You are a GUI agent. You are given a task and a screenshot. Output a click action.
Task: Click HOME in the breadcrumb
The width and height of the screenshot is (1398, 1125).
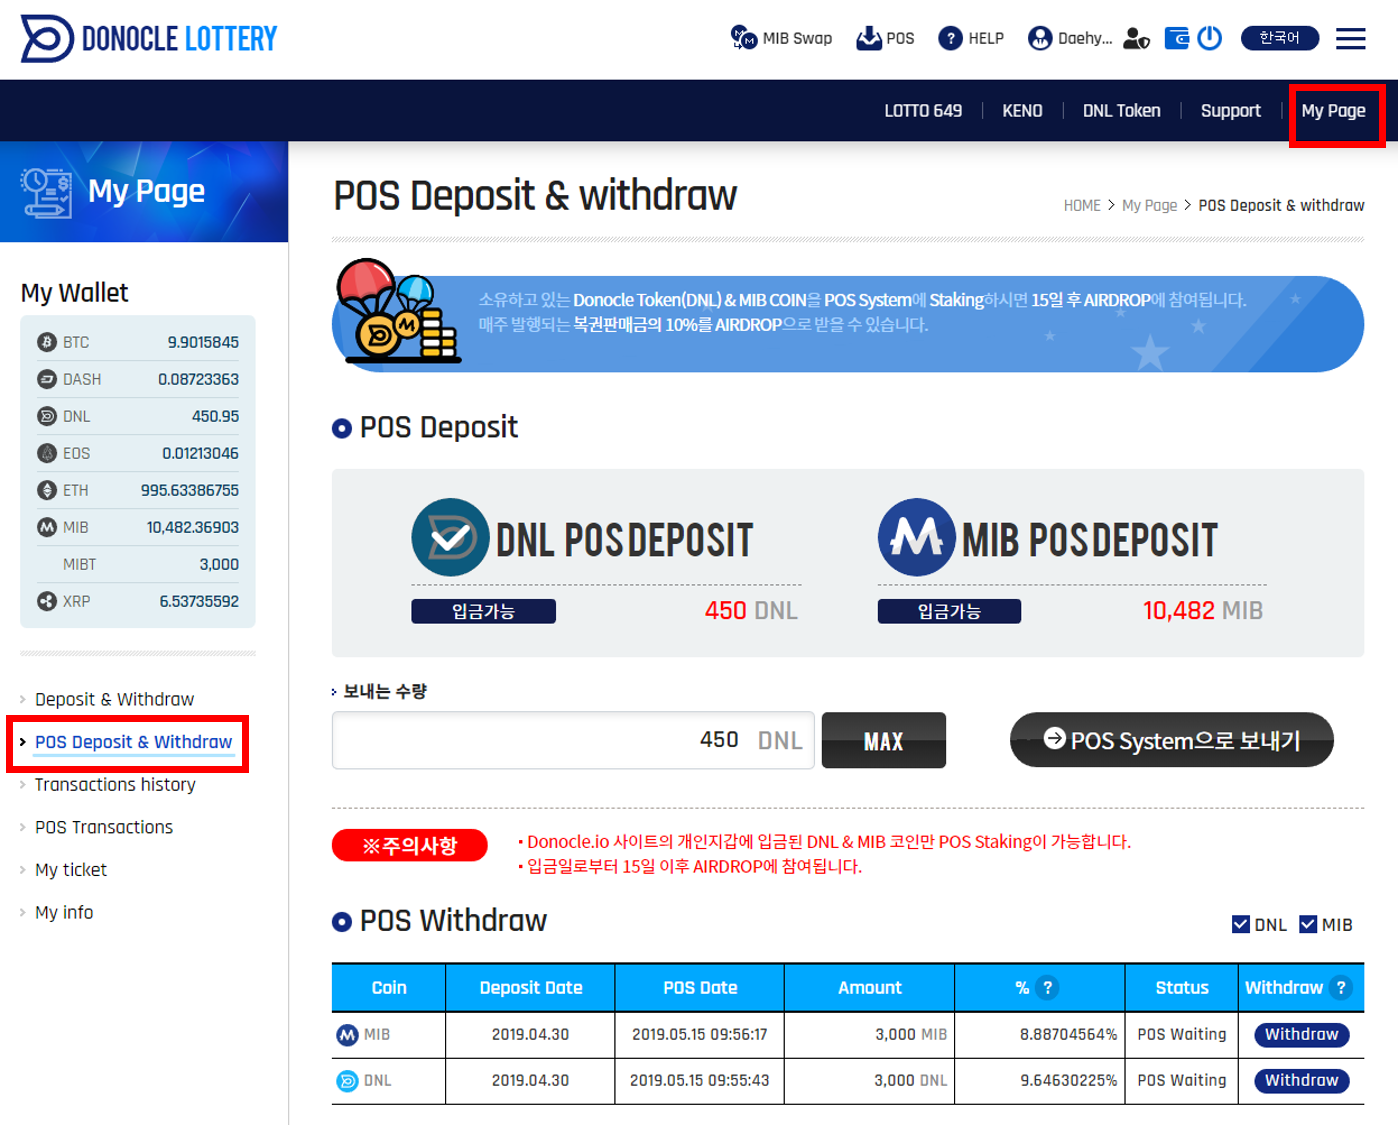[1082, 205]
